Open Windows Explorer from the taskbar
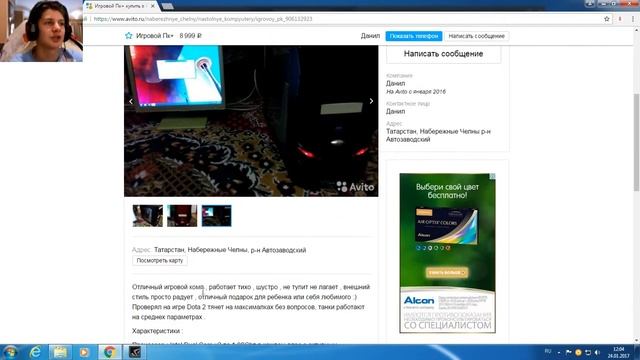 (60, 352)
